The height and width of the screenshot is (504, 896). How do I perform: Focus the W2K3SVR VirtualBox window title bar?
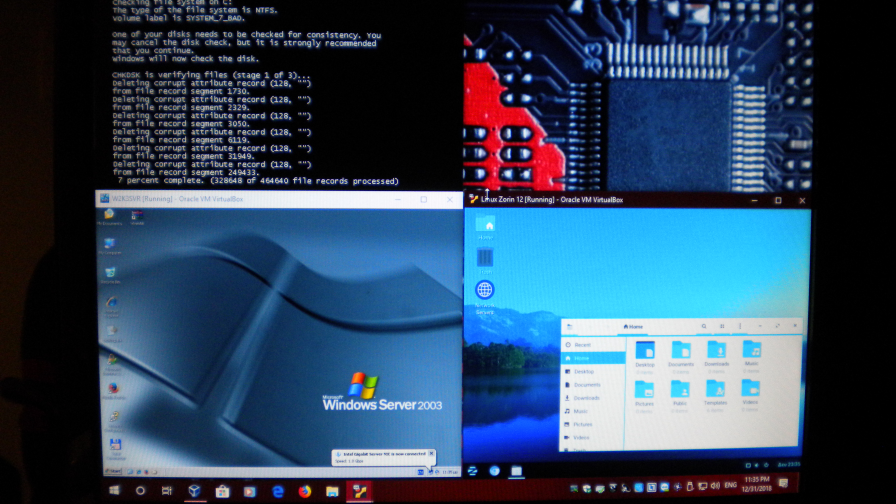[279, 199]
